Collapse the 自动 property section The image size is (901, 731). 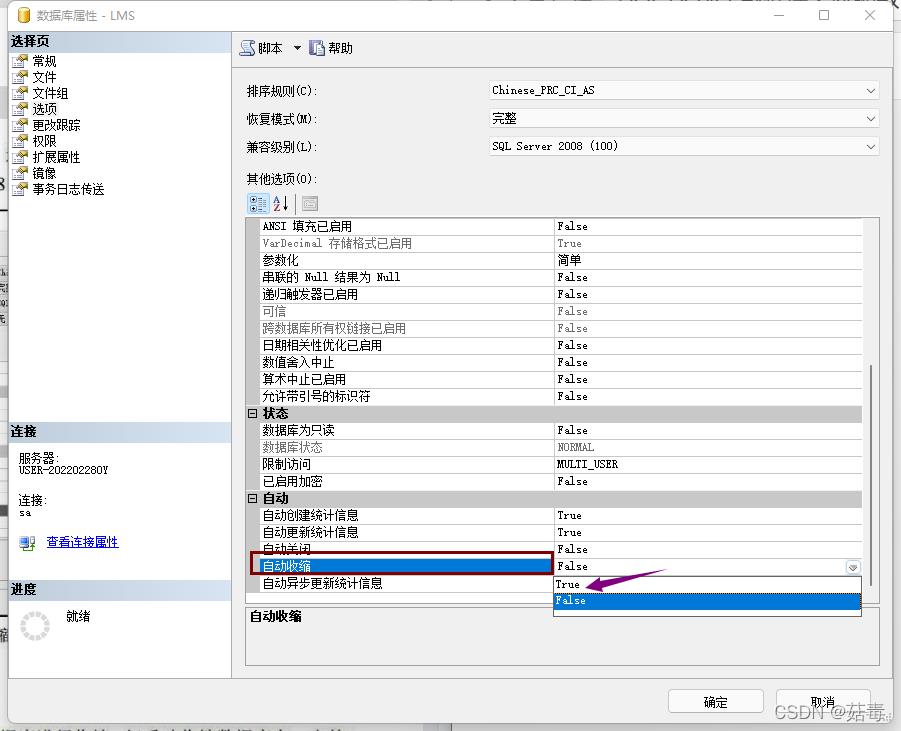point(253,498)
